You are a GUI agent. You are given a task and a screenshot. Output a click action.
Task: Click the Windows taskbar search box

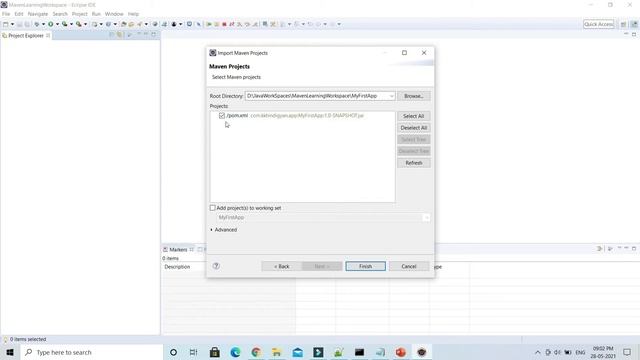click(x=92, y=352)
